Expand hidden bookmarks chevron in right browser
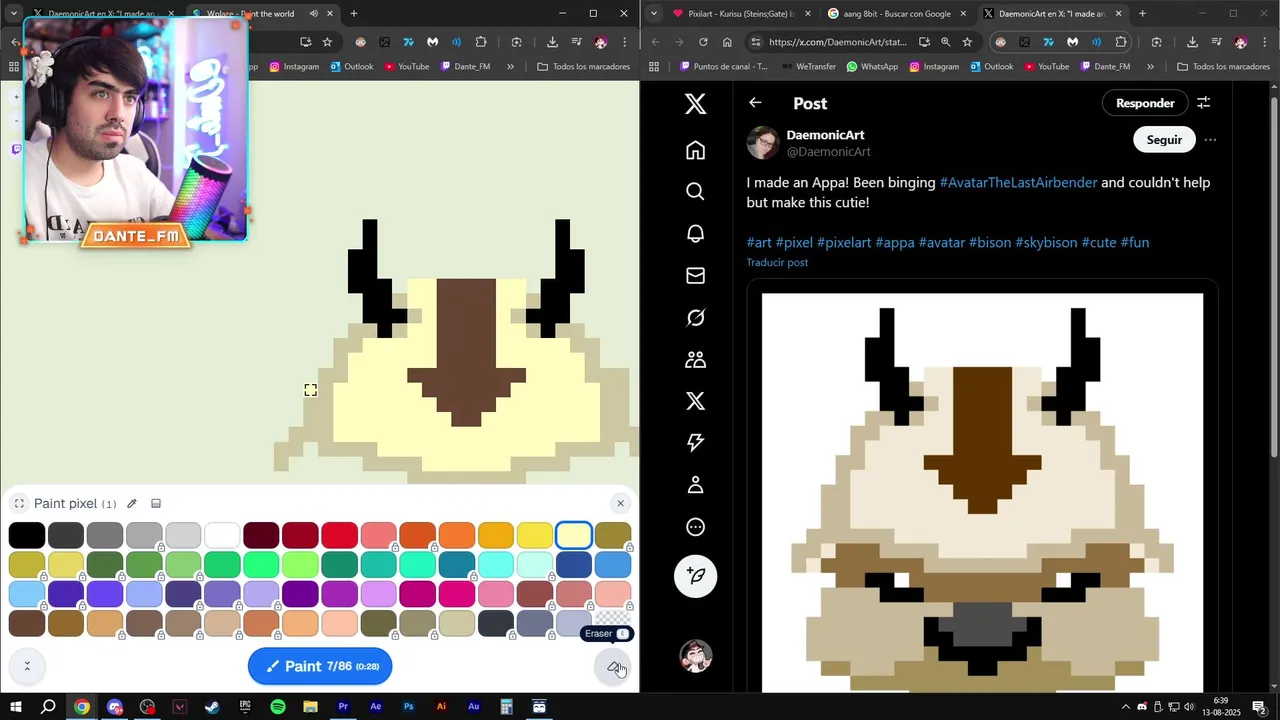 (1150, 67)
